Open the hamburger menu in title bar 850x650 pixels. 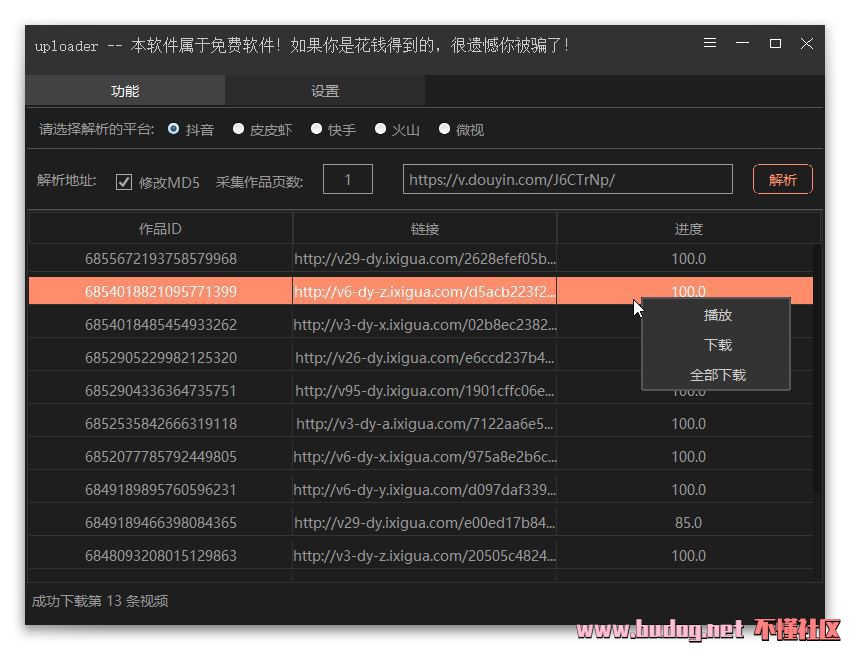(x=710, y=44)
